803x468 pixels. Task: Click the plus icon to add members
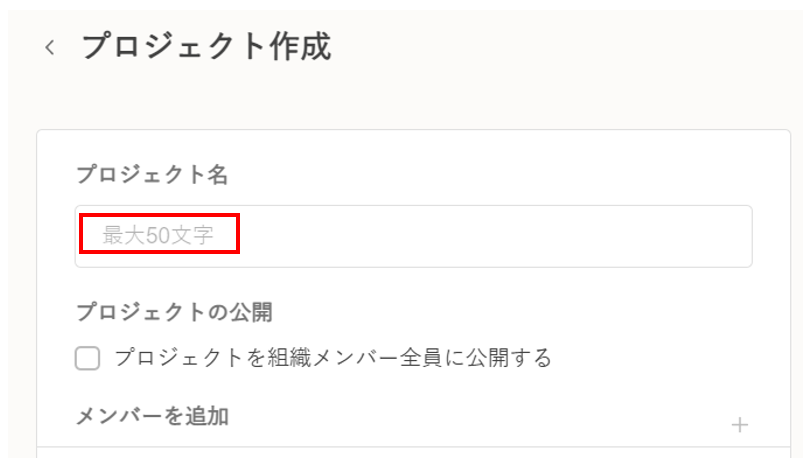[740, 425]
